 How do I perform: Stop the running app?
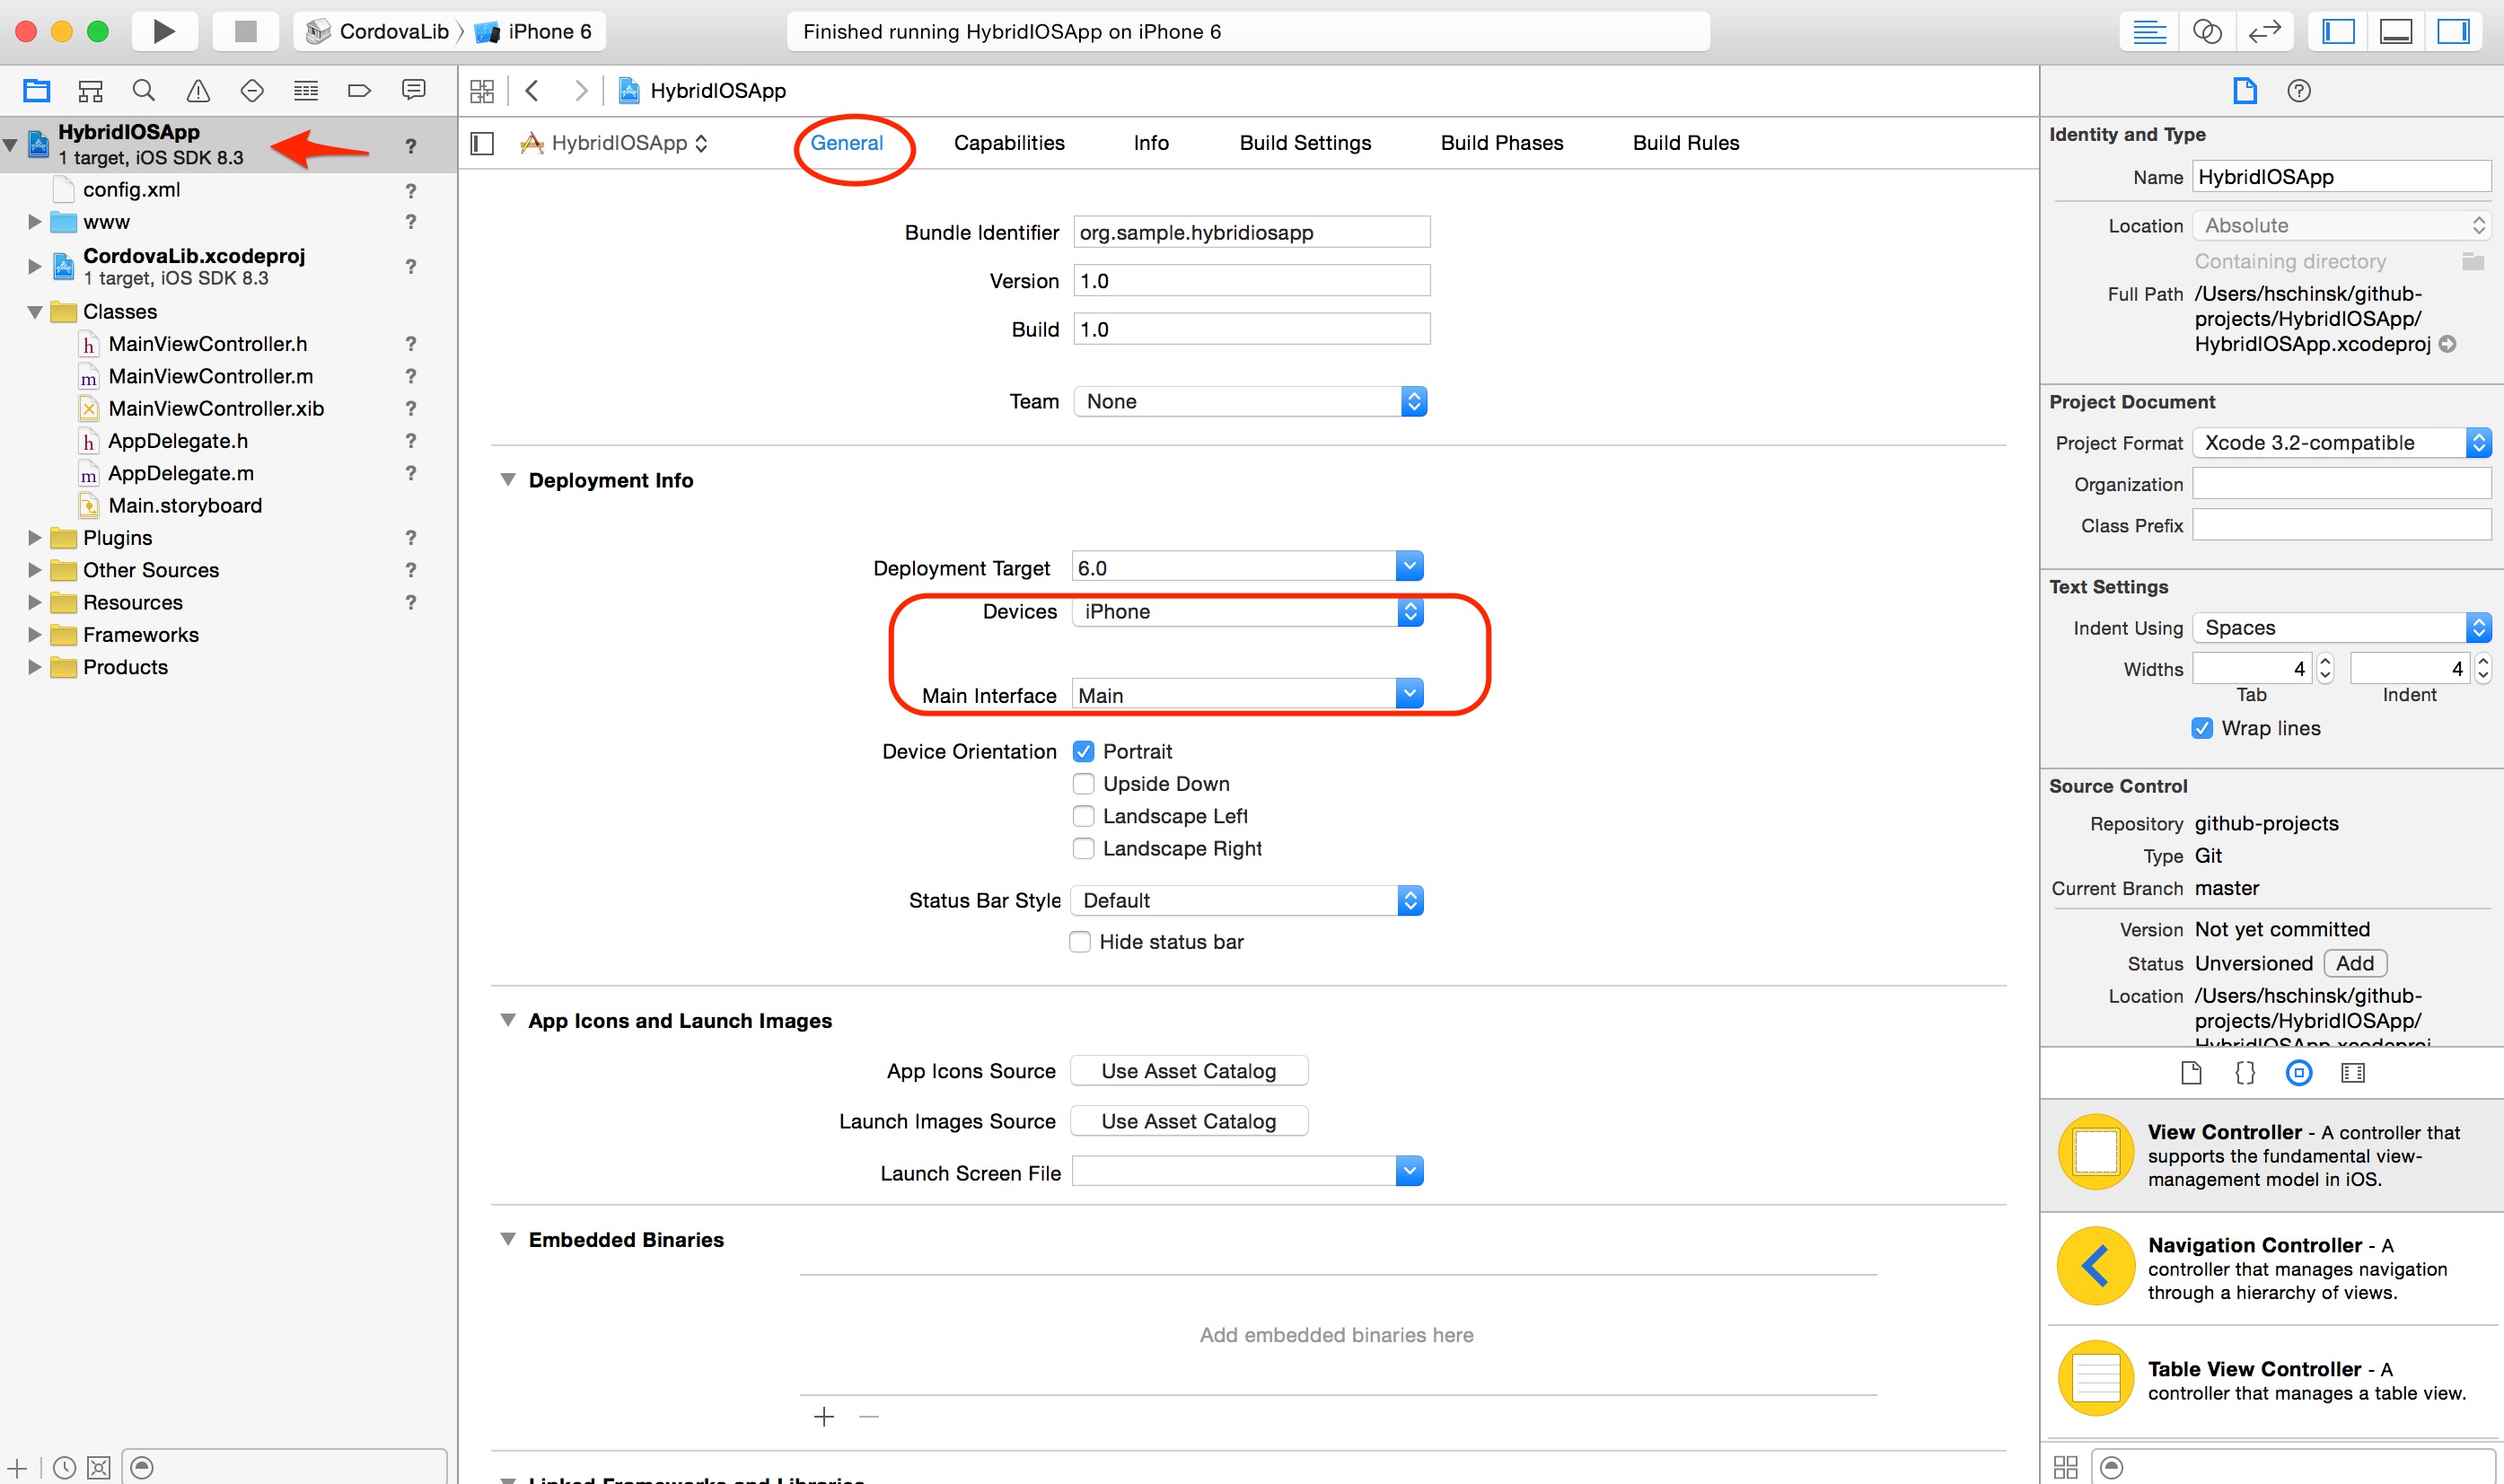[245, 31]
